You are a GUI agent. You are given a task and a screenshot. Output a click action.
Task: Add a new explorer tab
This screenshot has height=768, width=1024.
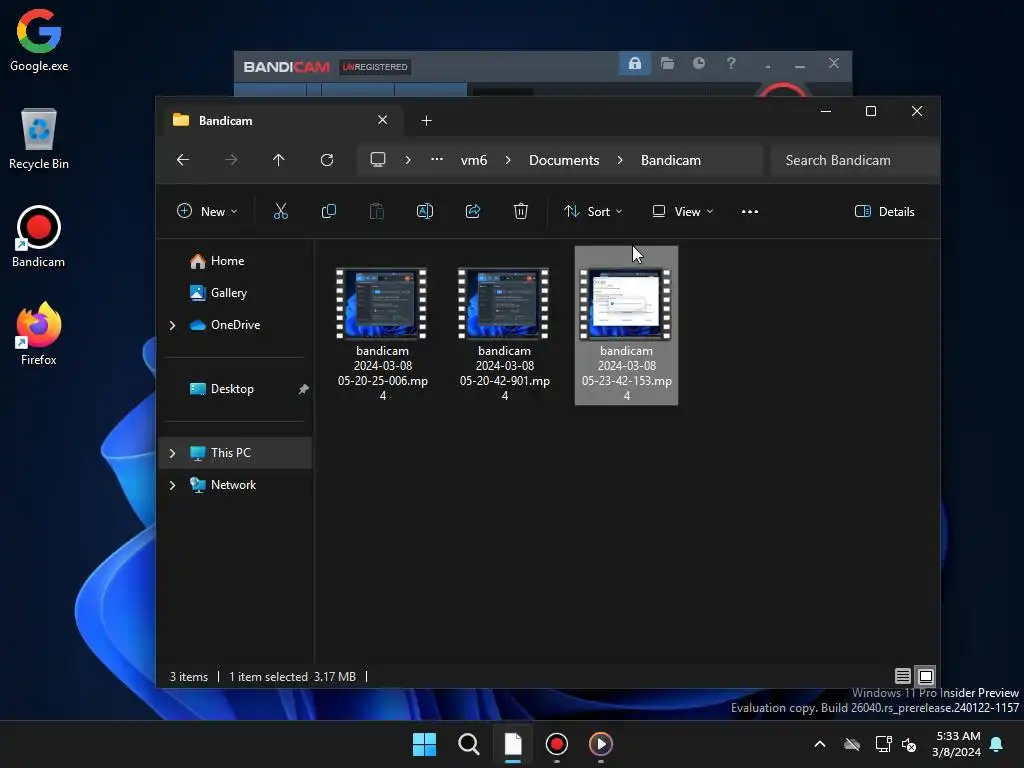pyautogui.click(x=426, y=121)
